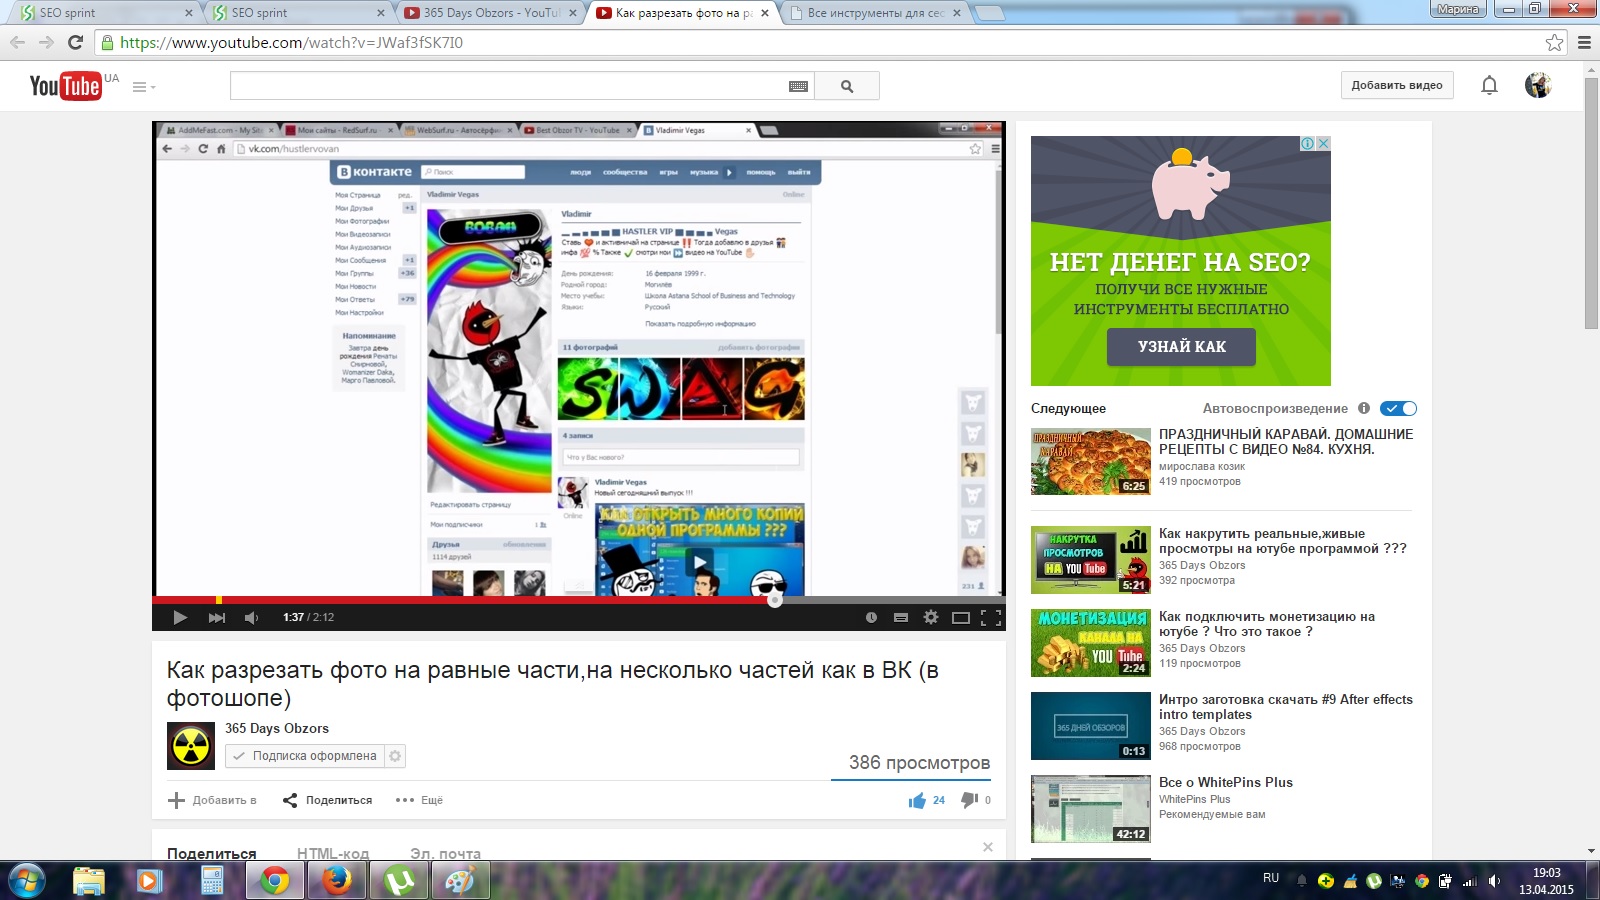The image size is (1600, 900).
Task: Open the YouTube guide menu icon
Action: point(143,87)
